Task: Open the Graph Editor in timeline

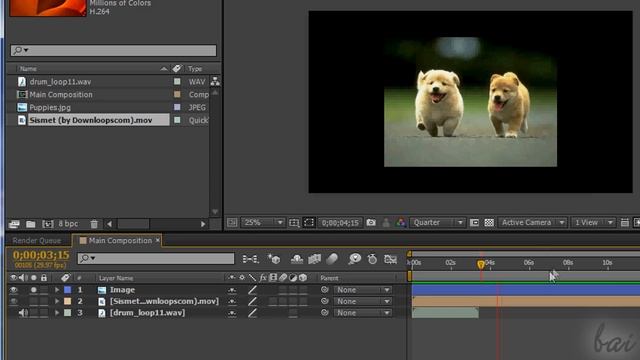Action: click(391, 259)
